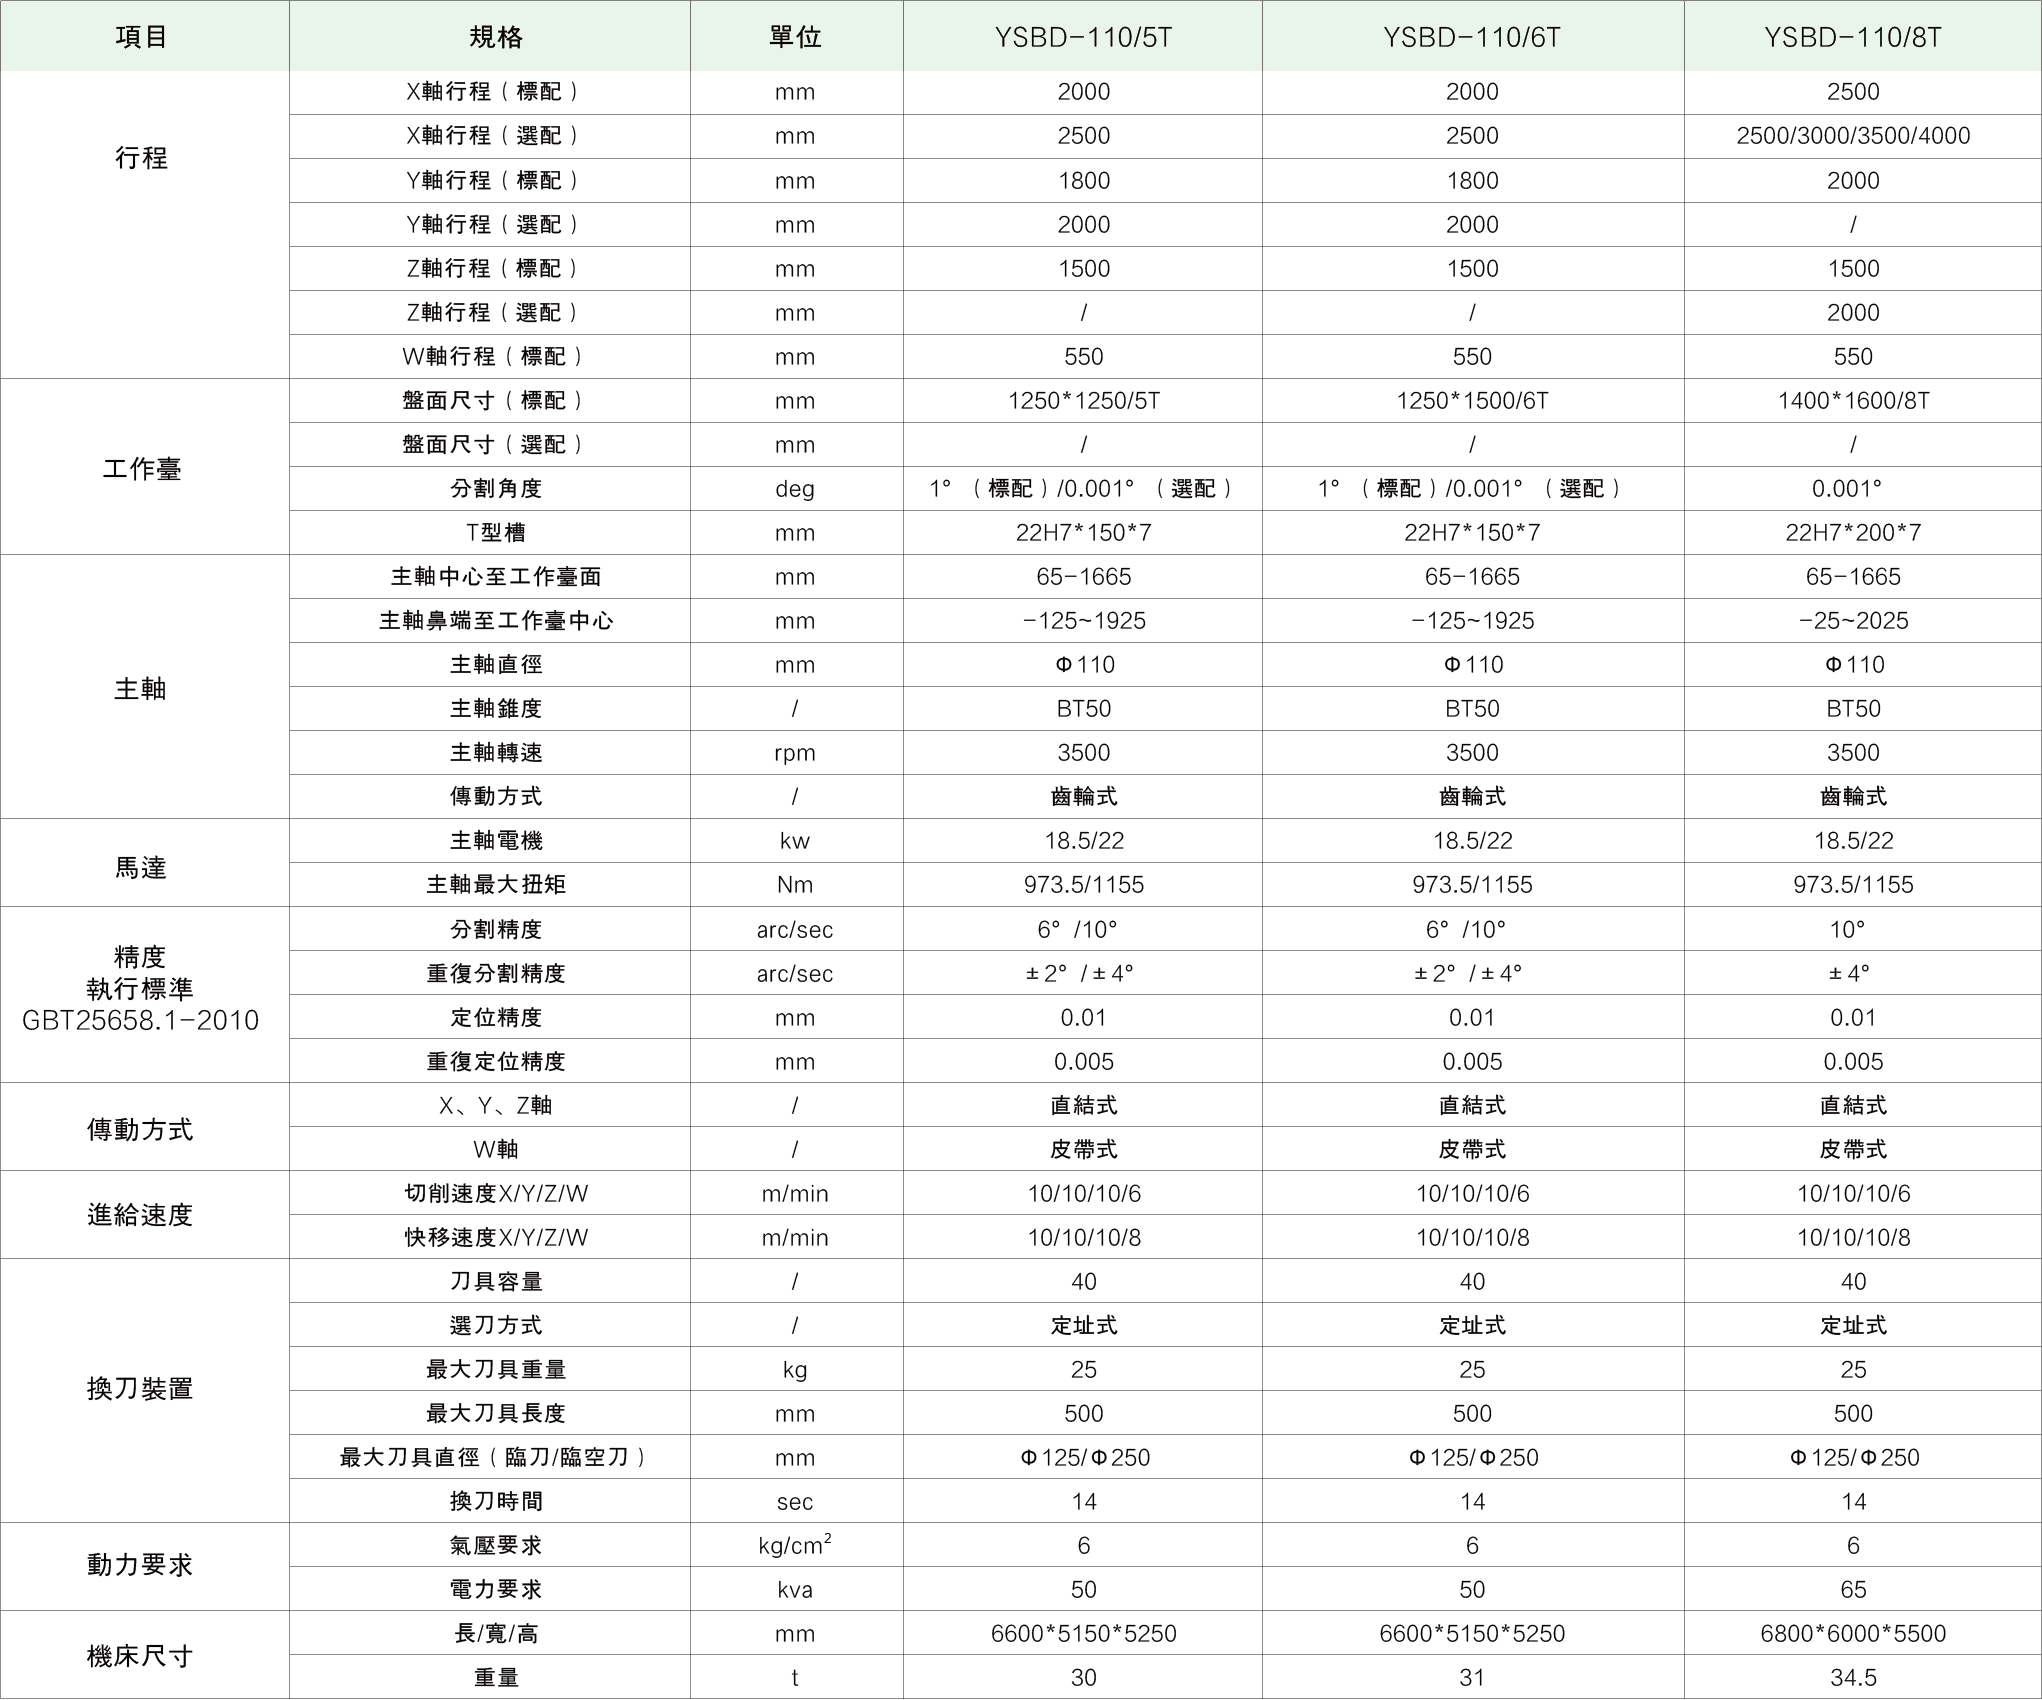This screenshot has width=2042, height=1700.
Task: Click the 馬達 category cell
Action: [x=141, y=866]
